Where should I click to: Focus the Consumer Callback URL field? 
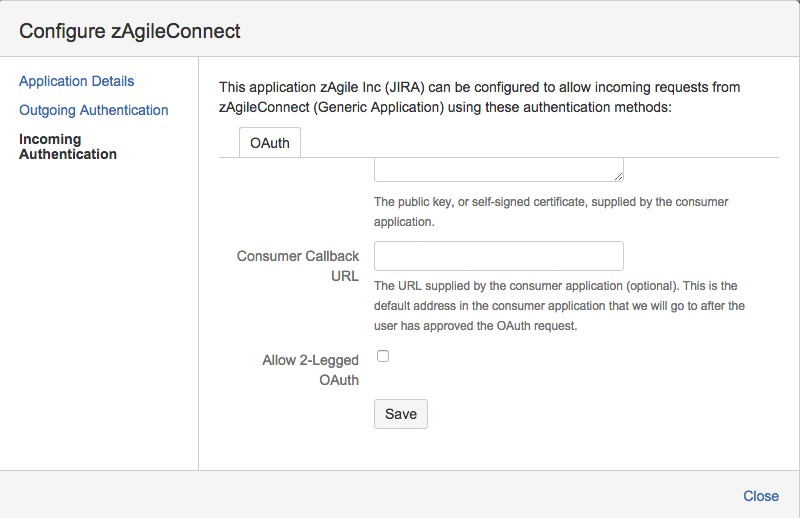pos(498,256)
